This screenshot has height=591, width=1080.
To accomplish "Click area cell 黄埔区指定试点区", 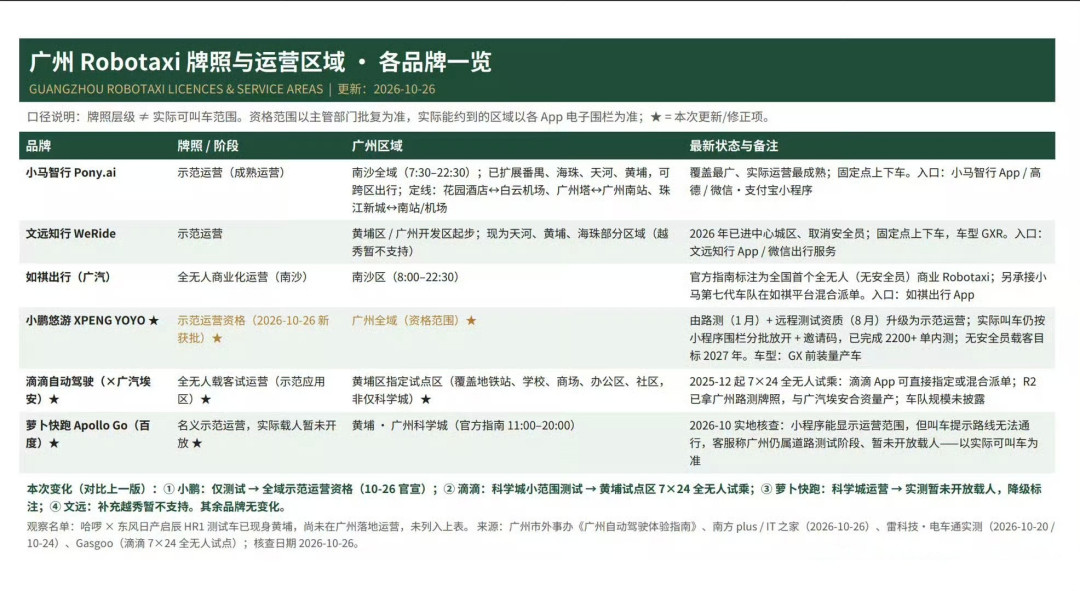I will point(508,390).
